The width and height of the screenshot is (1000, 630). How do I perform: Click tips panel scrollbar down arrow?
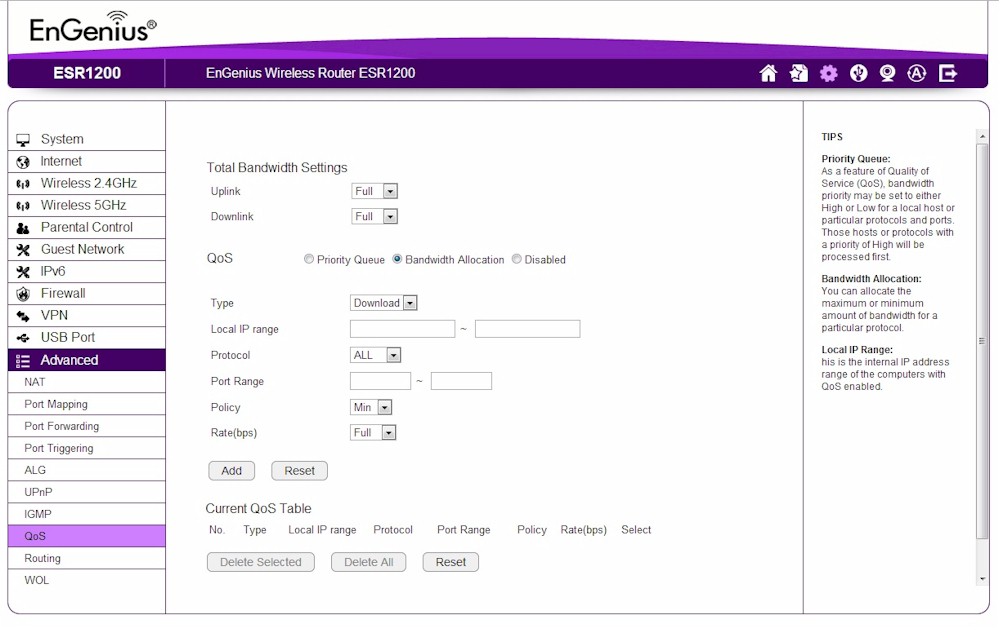pos(982,579)
